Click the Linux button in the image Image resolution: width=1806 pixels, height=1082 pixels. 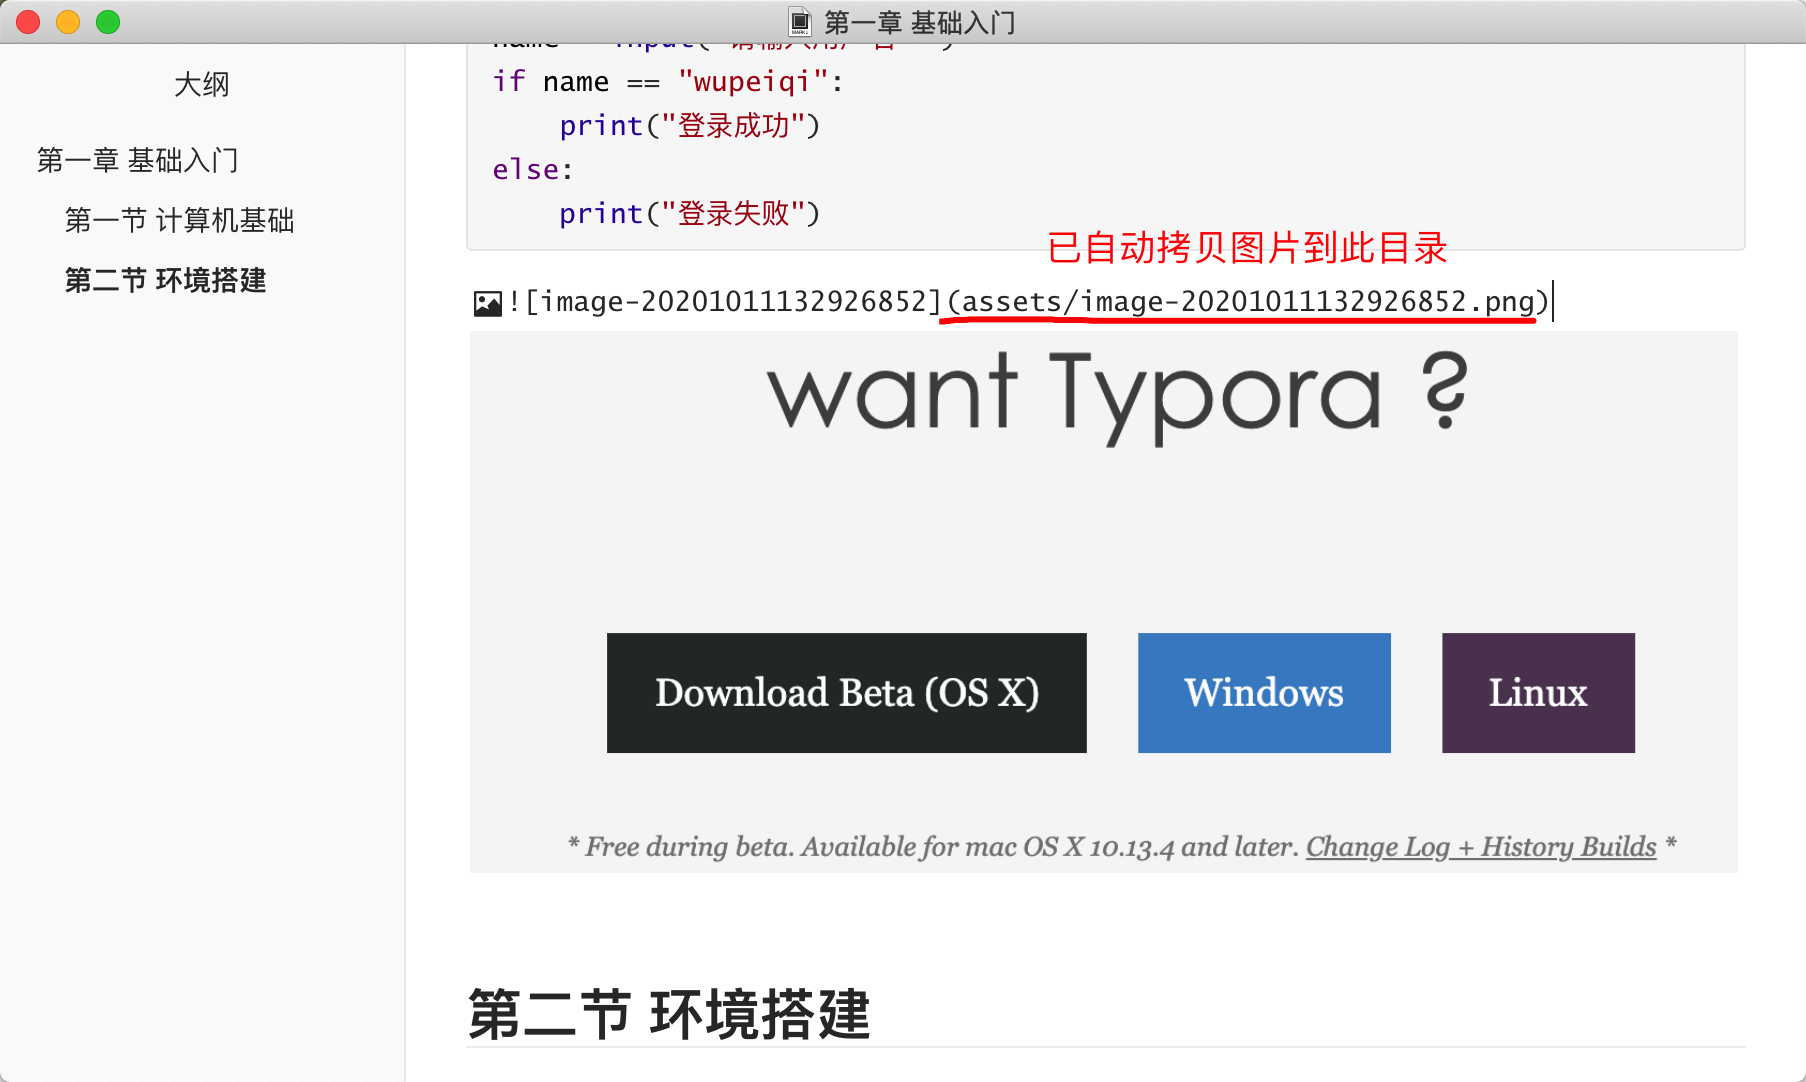tap(1538, 693)
